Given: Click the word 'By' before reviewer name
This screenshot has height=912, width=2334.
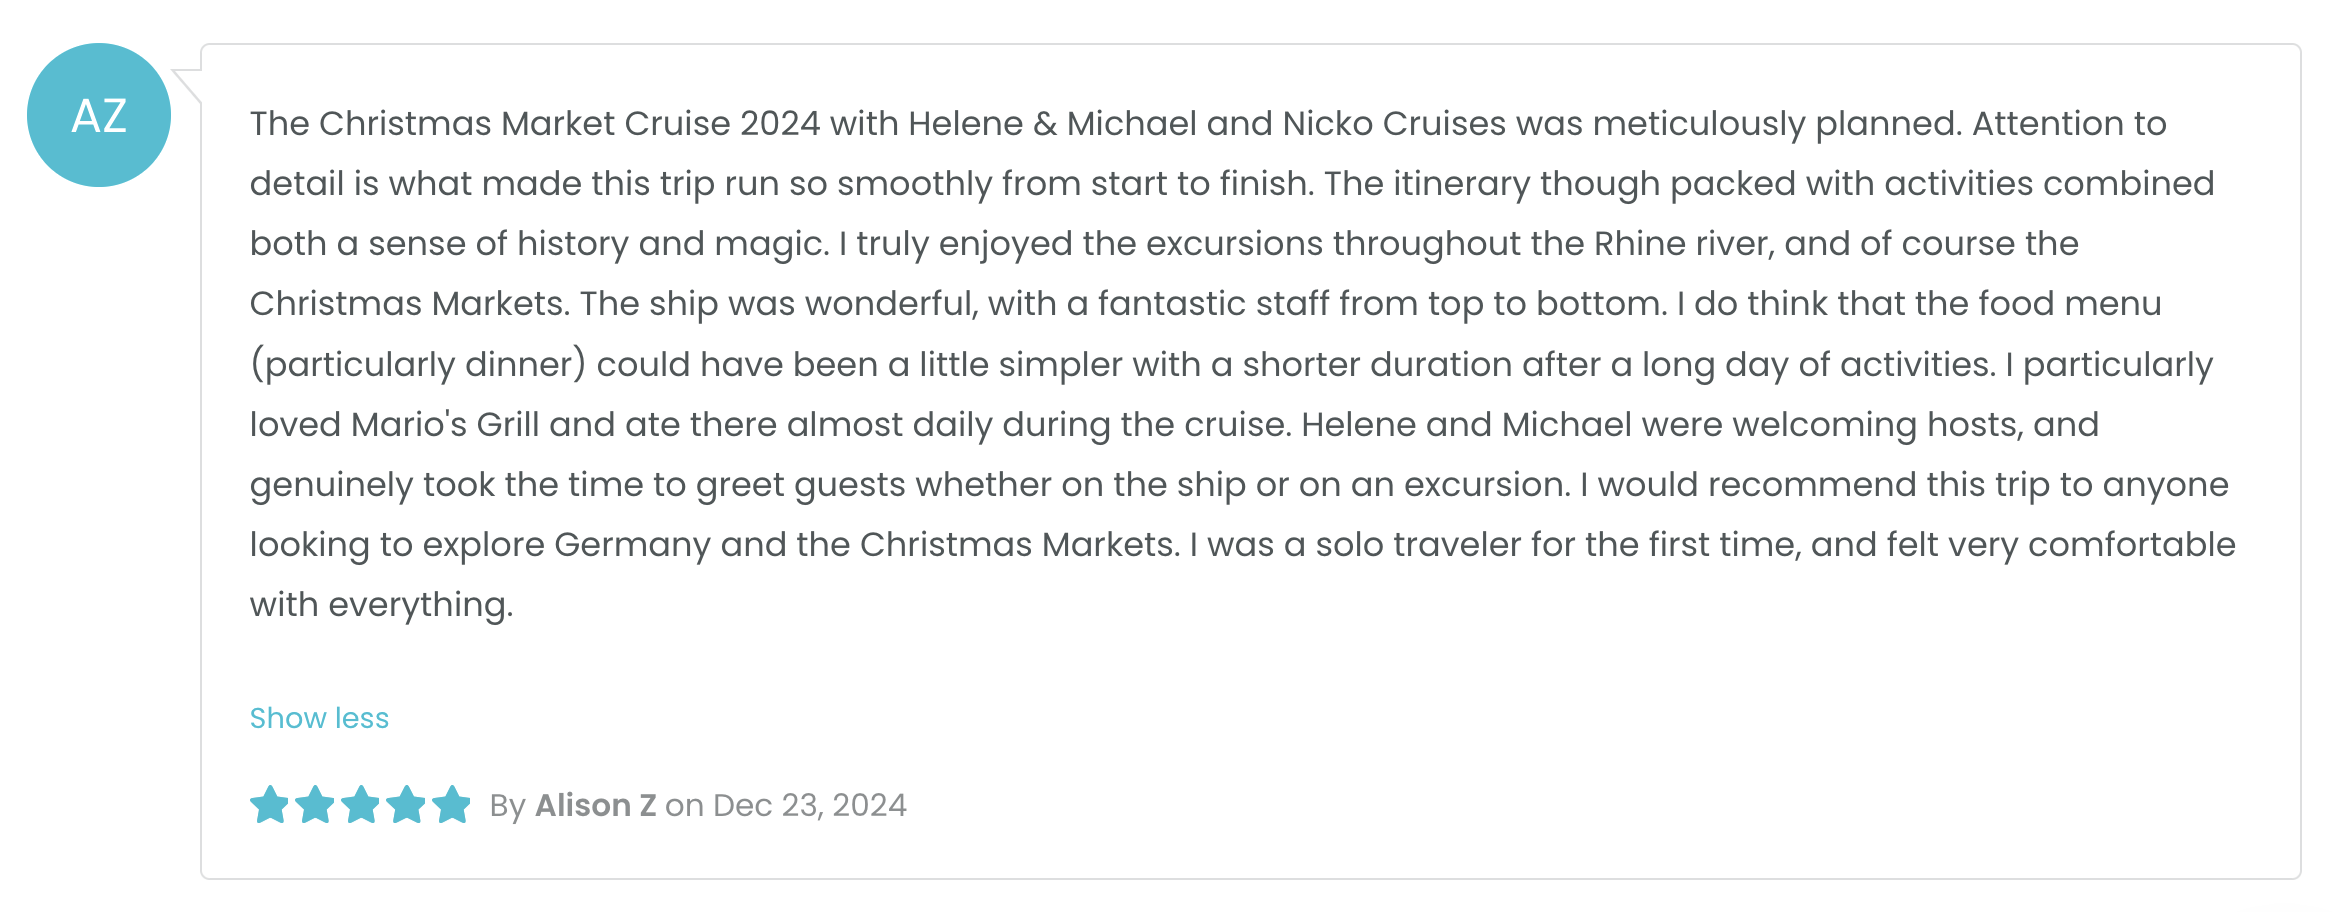Looking at the screenshot, I should pos(508,806).
